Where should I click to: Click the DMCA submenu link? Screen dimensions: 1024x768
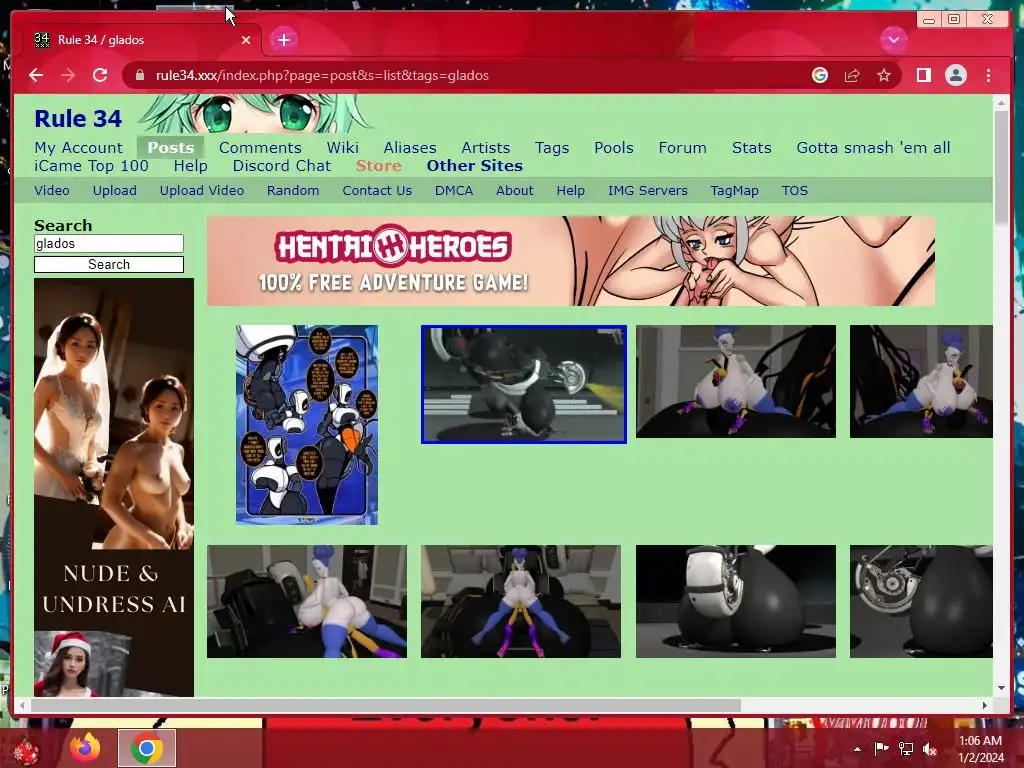click(454, 191)
